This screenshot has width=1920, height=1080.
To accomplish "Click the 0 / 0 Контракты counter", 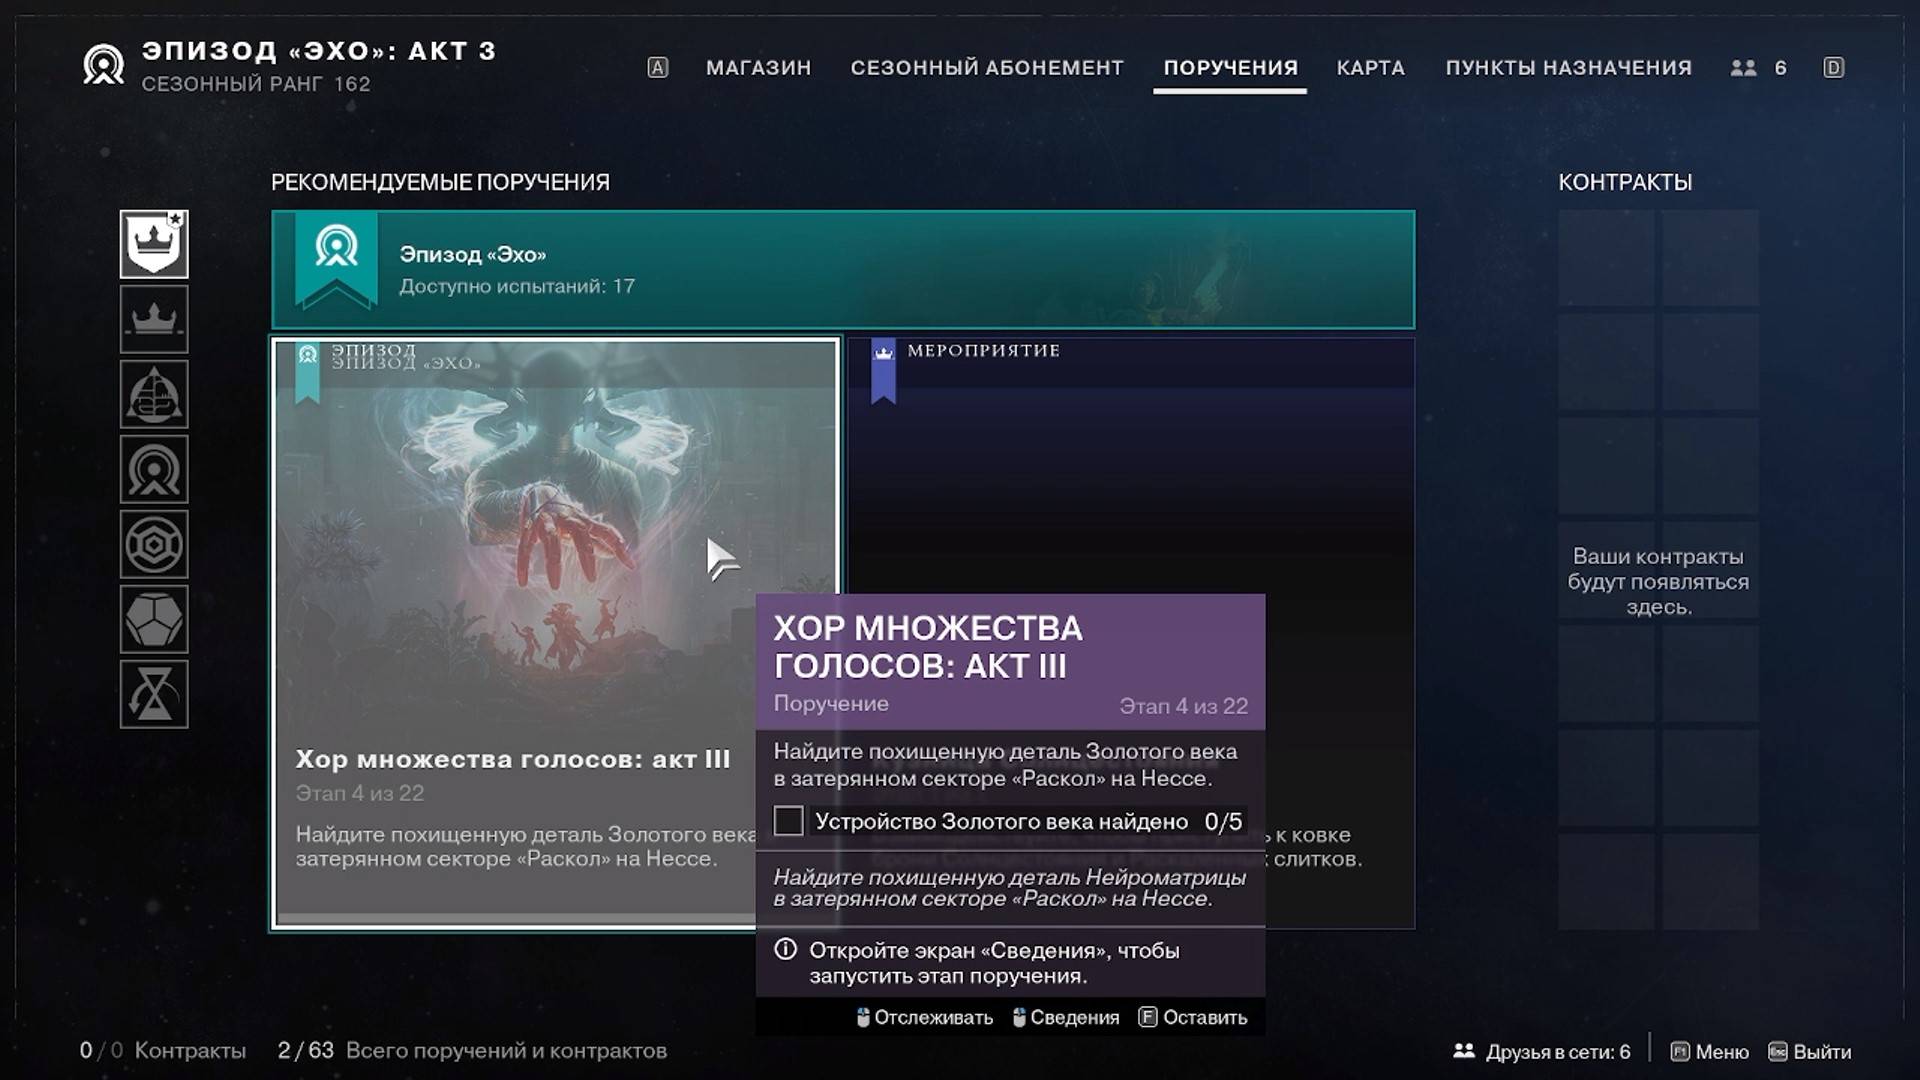I will pos(163,1050).
